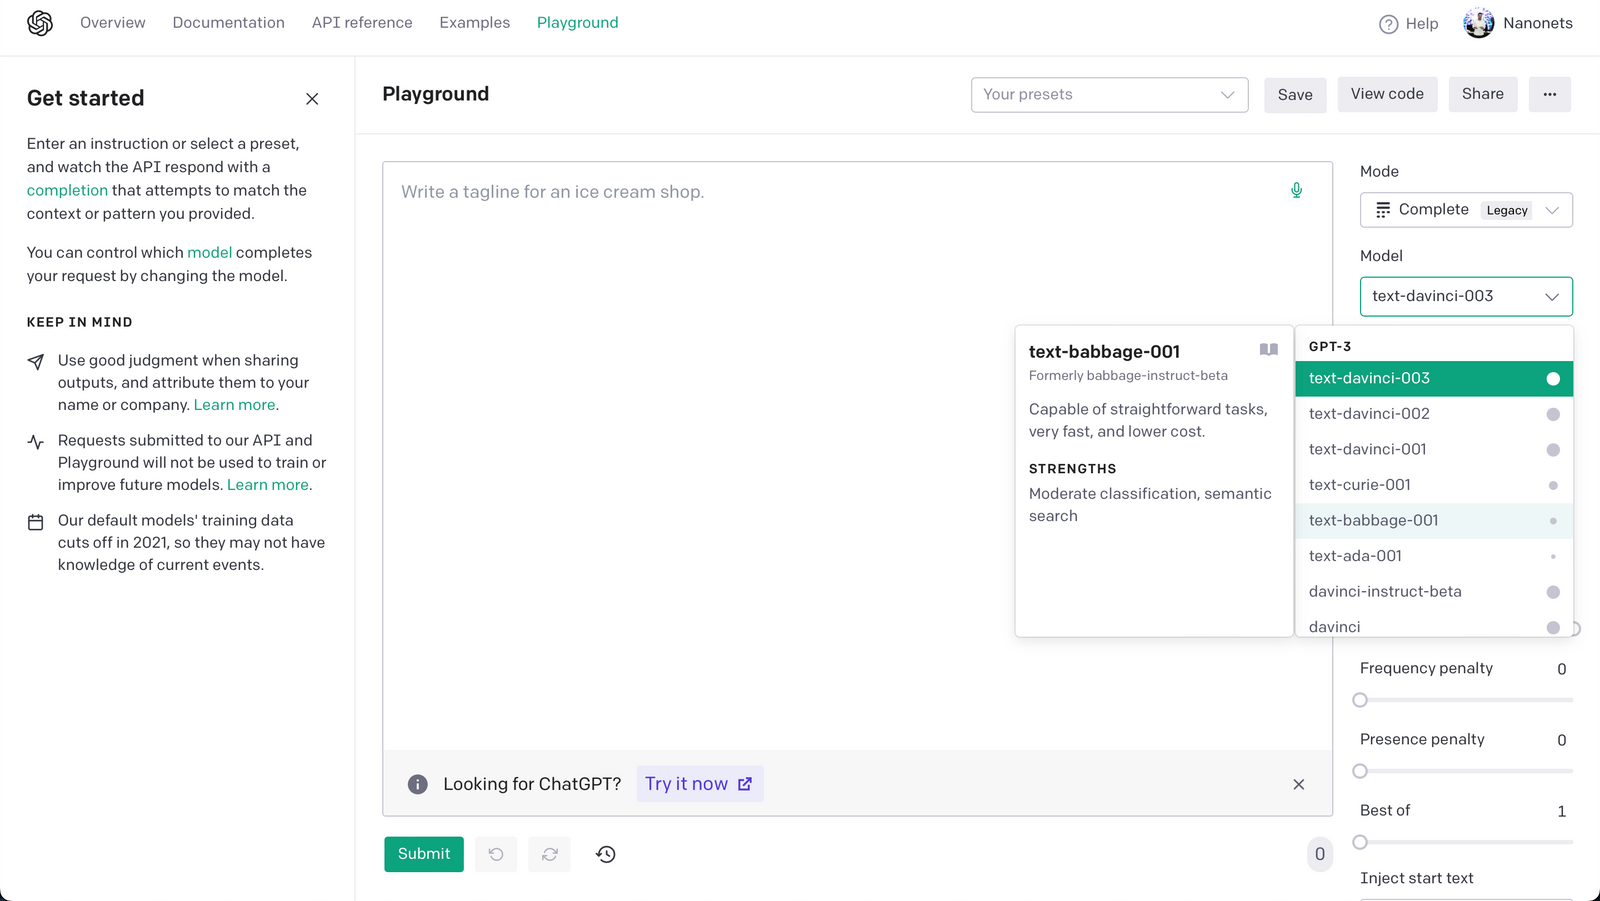Click the regenerate icon beside undo

pos(550,854)
